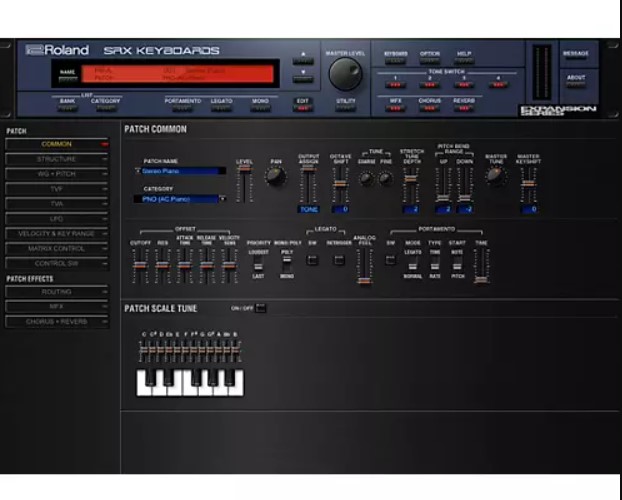Open the MATRIX CONTROL page

(57, 249)
